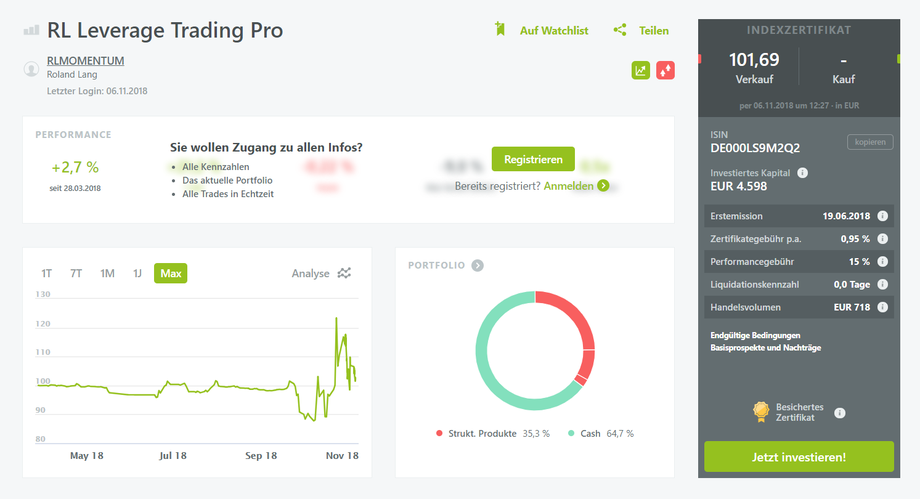Screen dimensions: 920x499
Task: Click info icon next to Investiertes Kapital
Action: [803, 173]
